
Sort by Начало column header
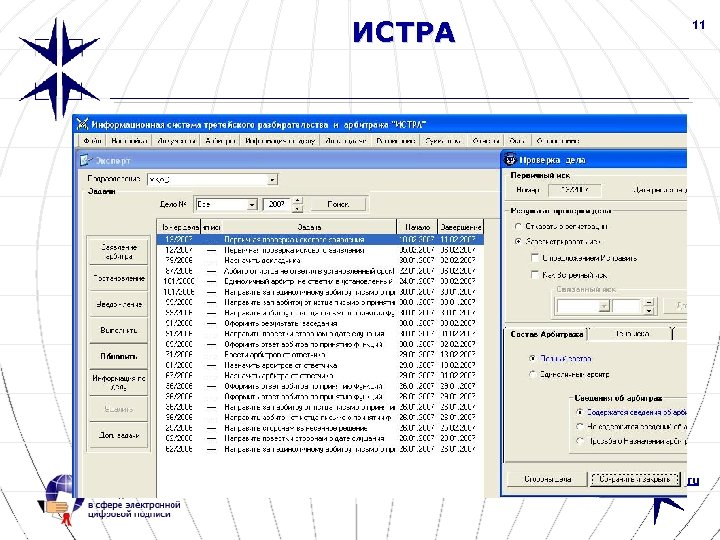[417, 227]
